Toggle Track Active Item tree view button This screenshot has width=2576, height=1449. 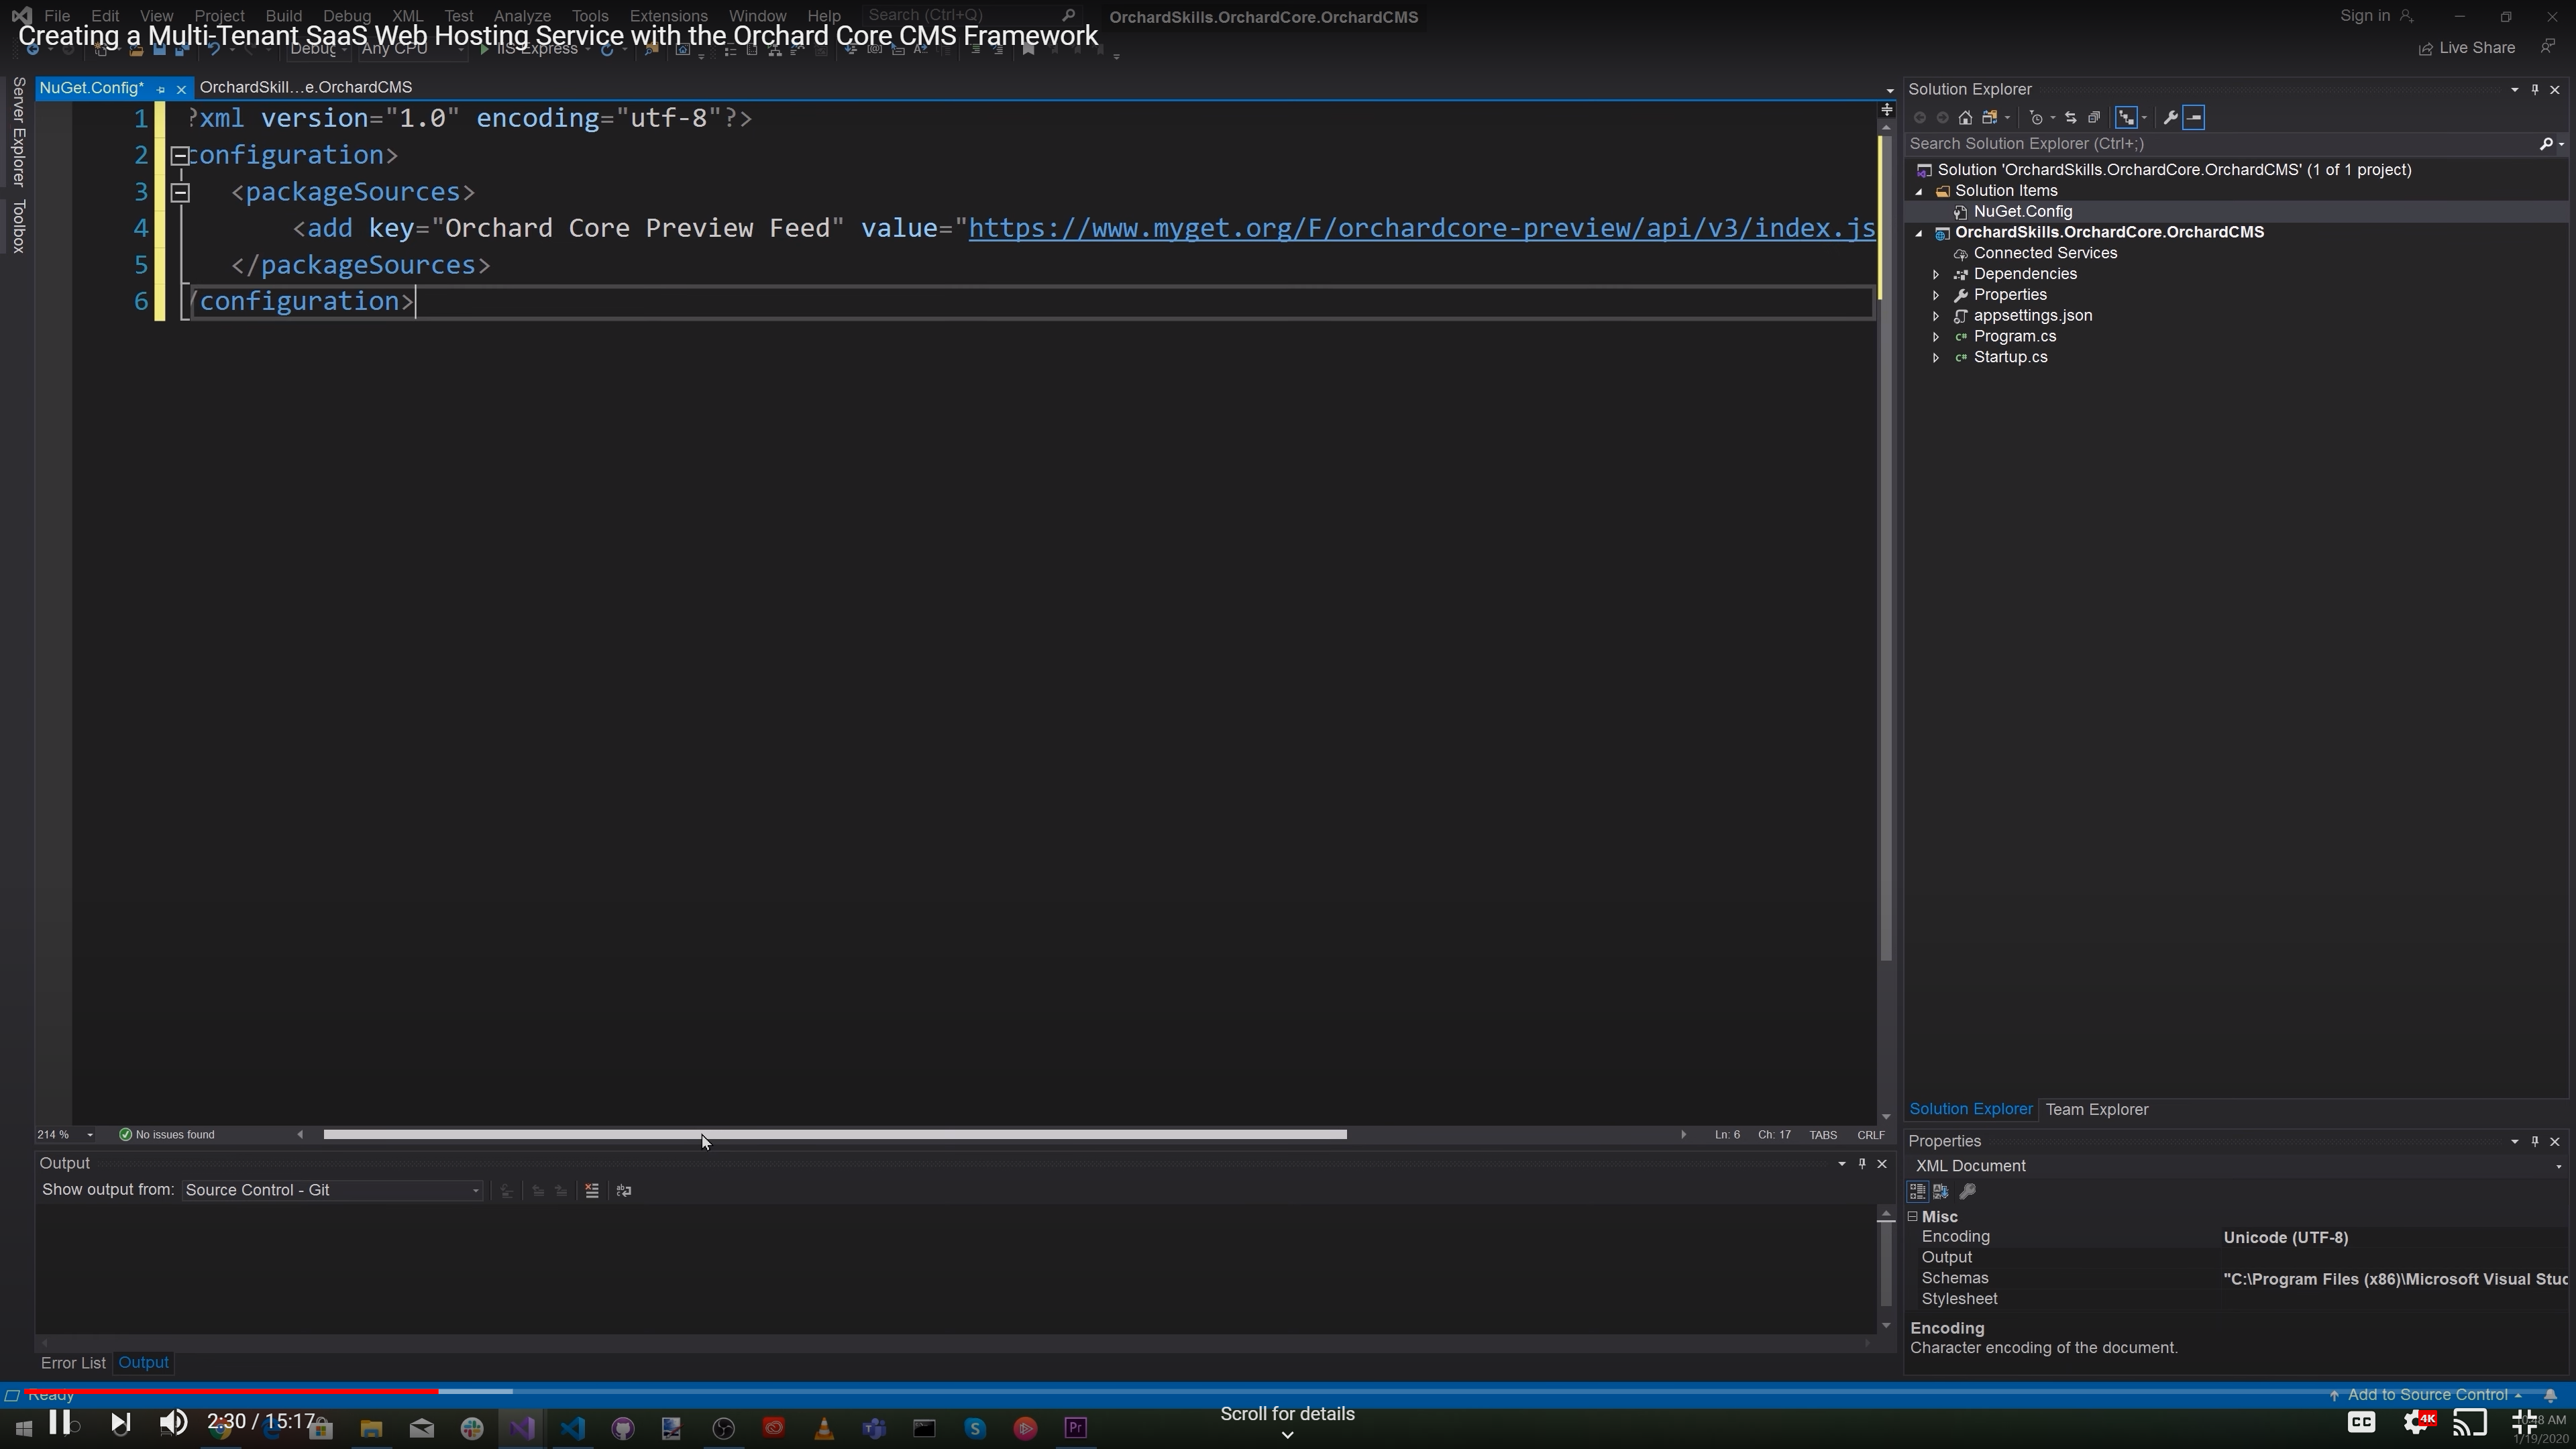coord(2127,118)
